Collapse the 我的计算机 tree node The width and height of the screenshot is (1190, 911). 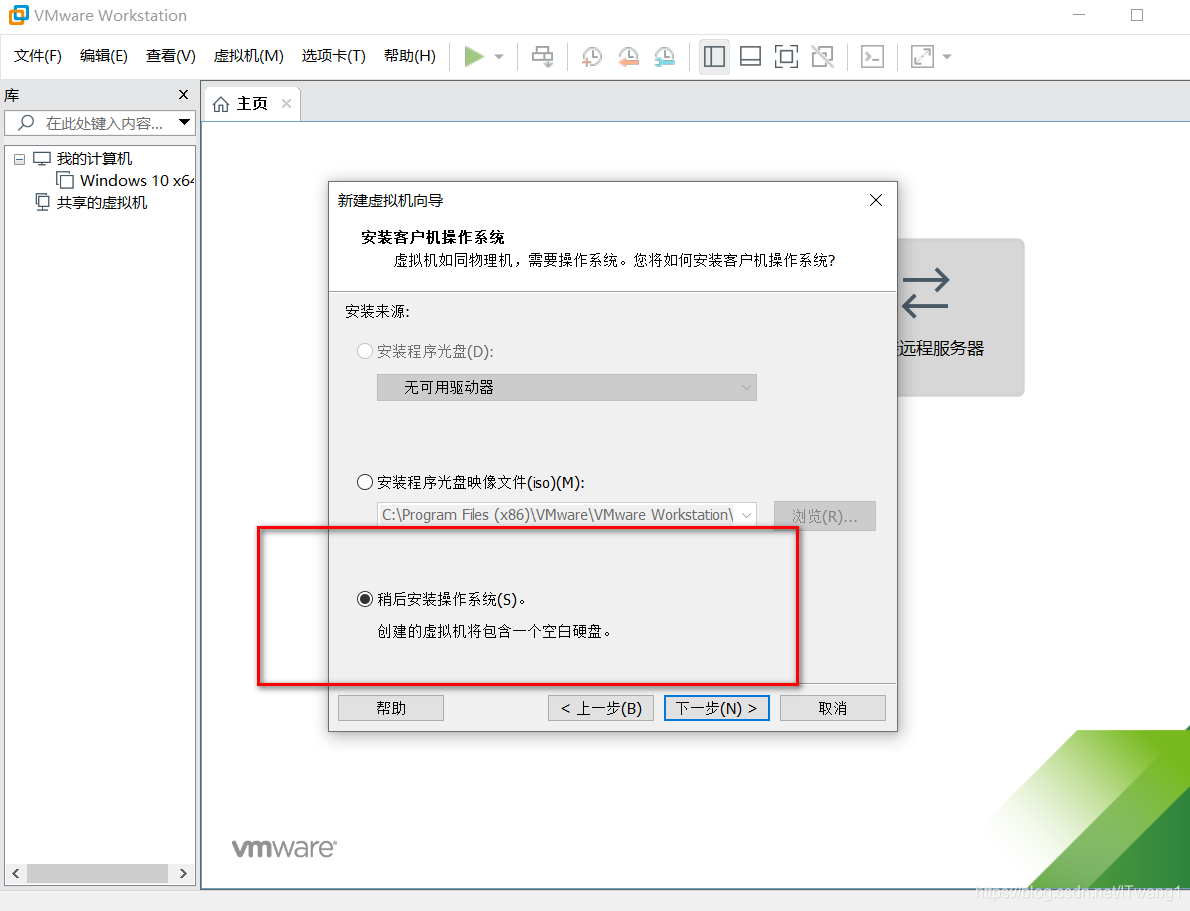[20, 159]
